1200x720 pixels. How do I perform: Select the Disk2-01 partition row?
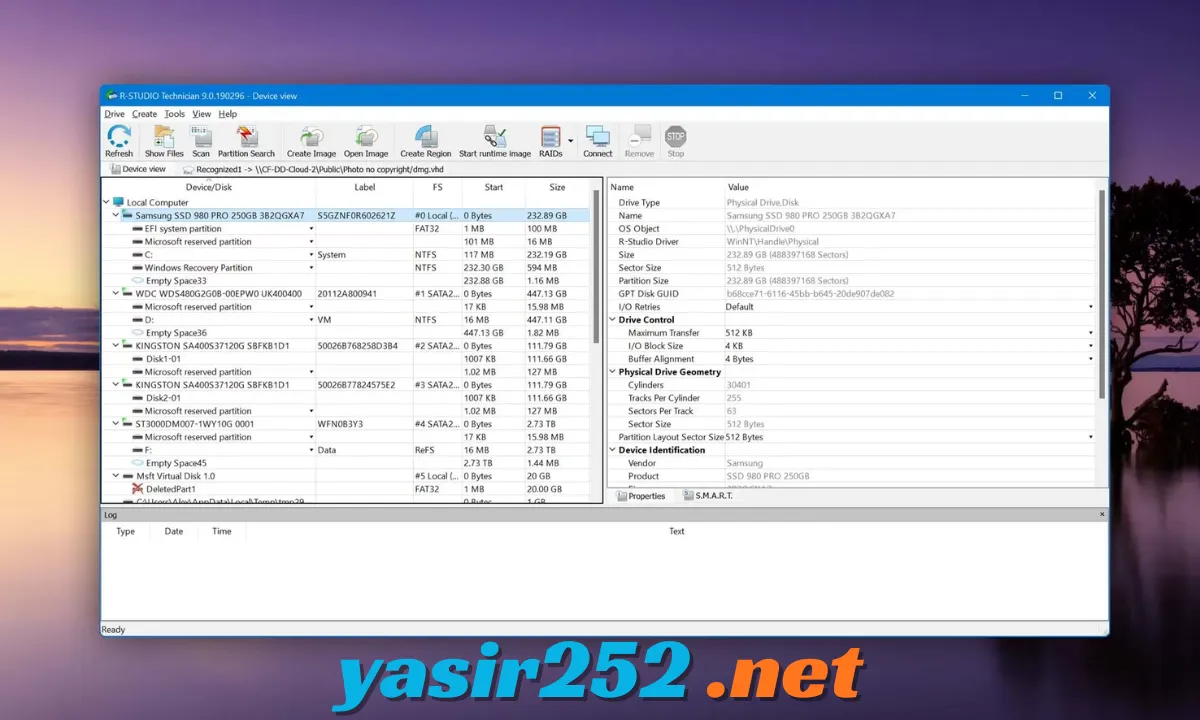click(x=346, y=398)
